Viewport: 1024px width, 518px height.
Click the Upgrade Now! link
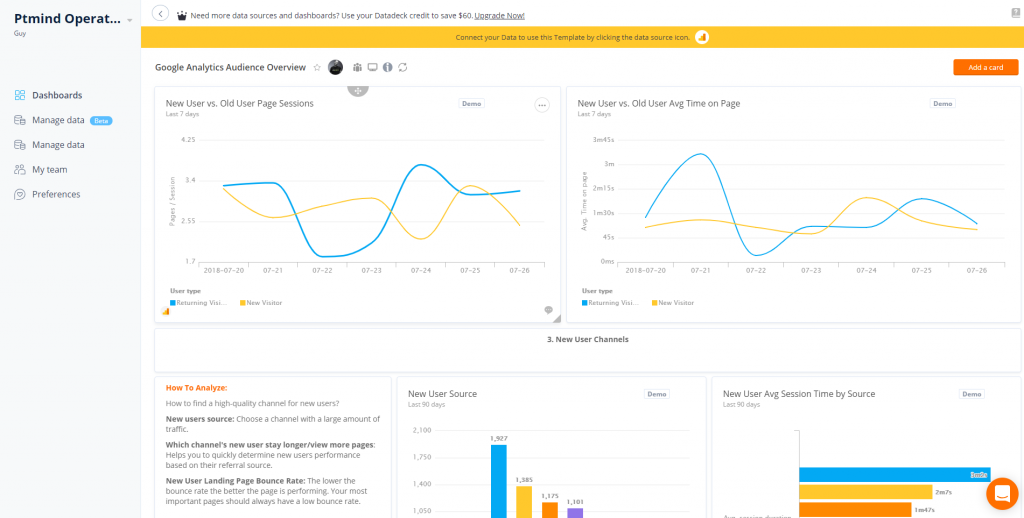pos(500,15)
